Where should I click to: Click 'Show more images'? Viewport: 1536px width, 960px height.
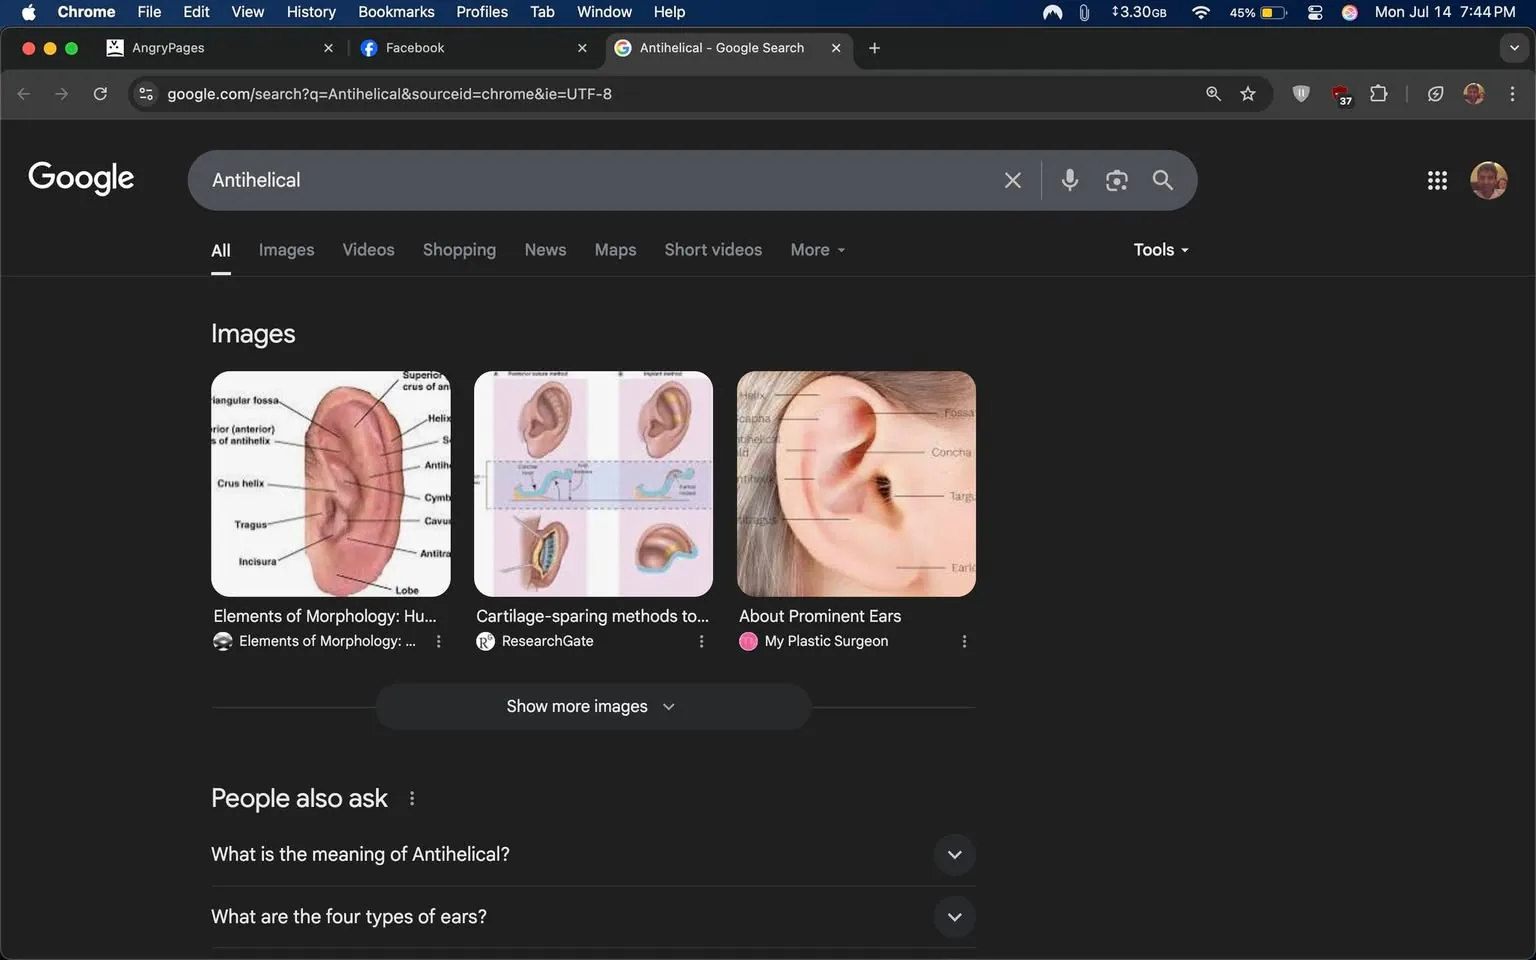(x=592, y=706)
